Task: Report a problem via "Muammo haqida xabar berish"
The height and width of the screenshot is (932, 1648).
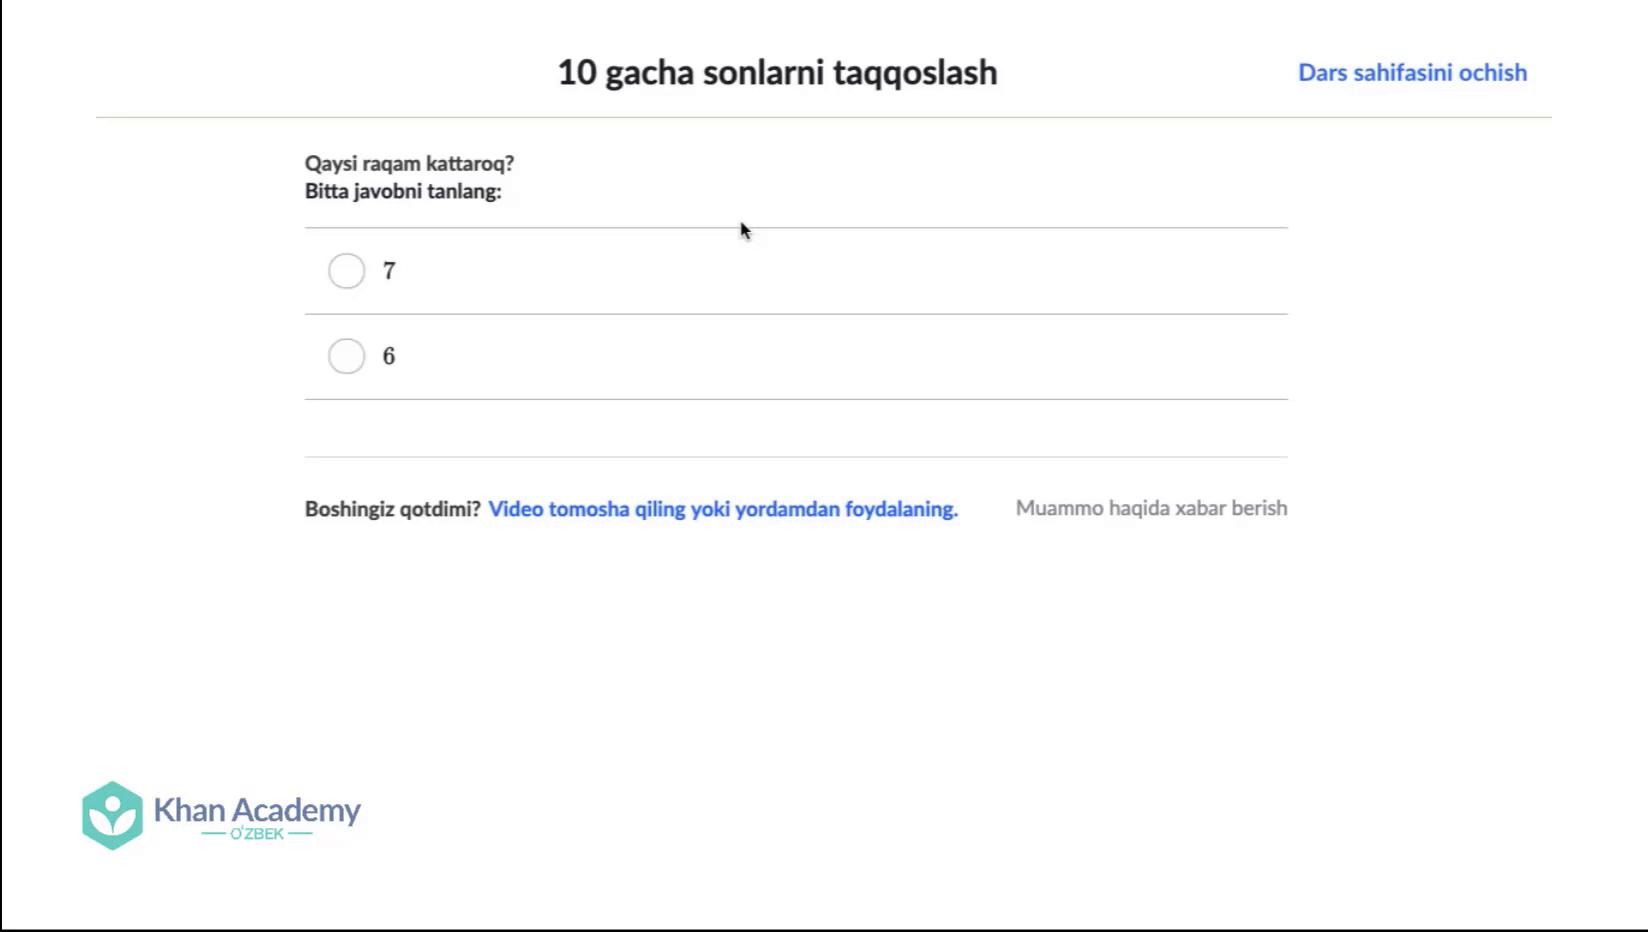Action: coord(1151,508)
